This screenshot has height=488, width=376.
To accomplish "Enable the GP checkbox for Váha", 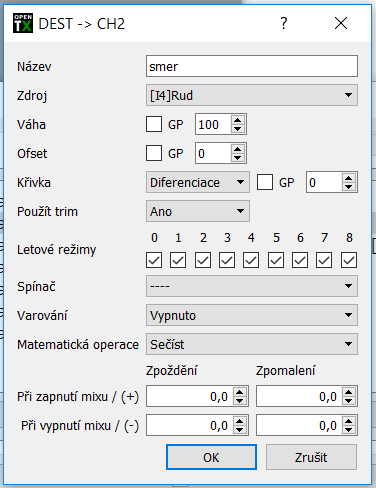I will tap(154, 124).
